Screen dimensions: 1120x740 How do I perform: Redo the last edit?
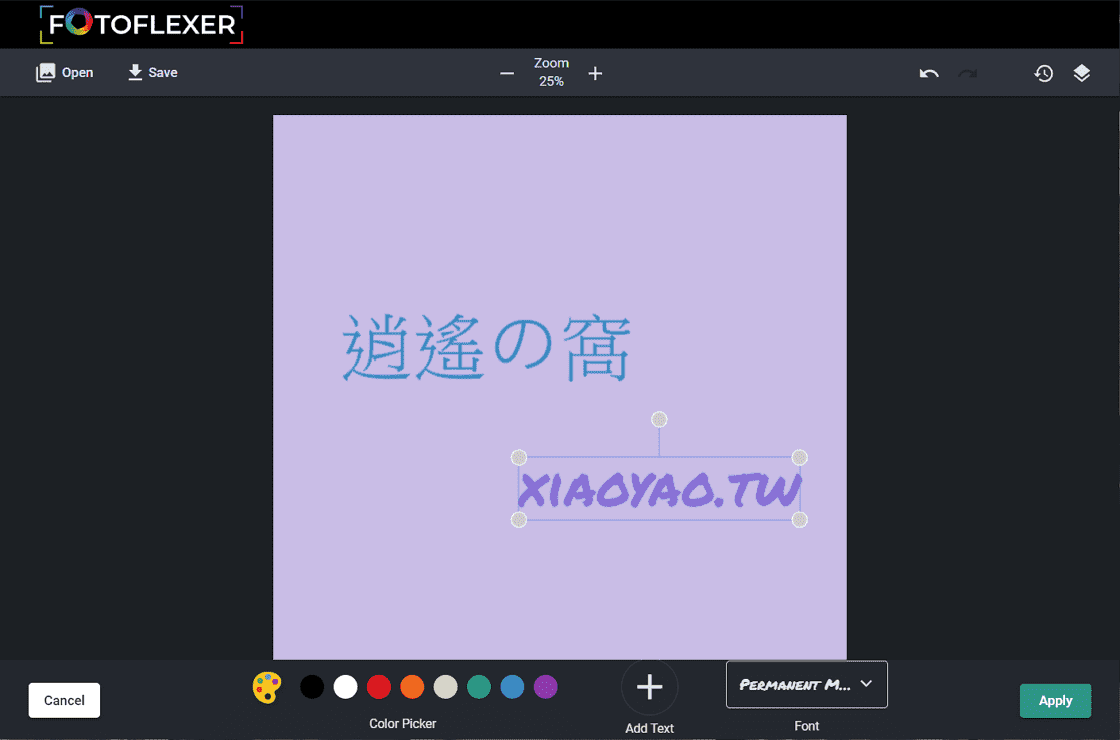(x=967, y=73)
